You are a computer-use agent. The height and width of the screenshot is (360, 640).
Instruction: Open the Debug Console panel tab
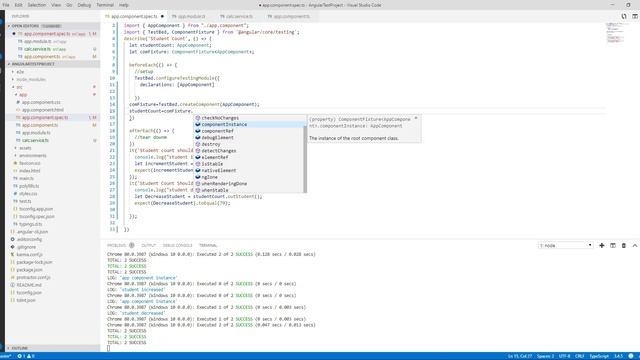178,245
